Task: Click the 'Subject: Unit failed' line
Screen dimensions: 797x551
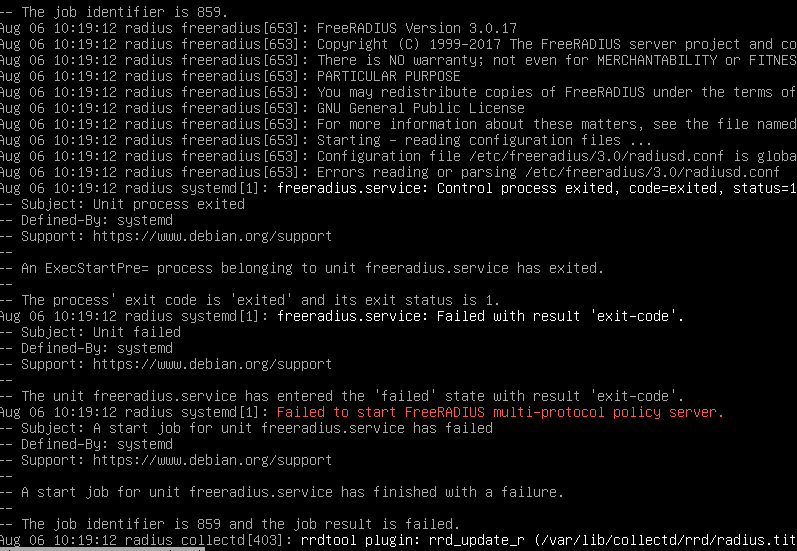Action: coord(101,332)
